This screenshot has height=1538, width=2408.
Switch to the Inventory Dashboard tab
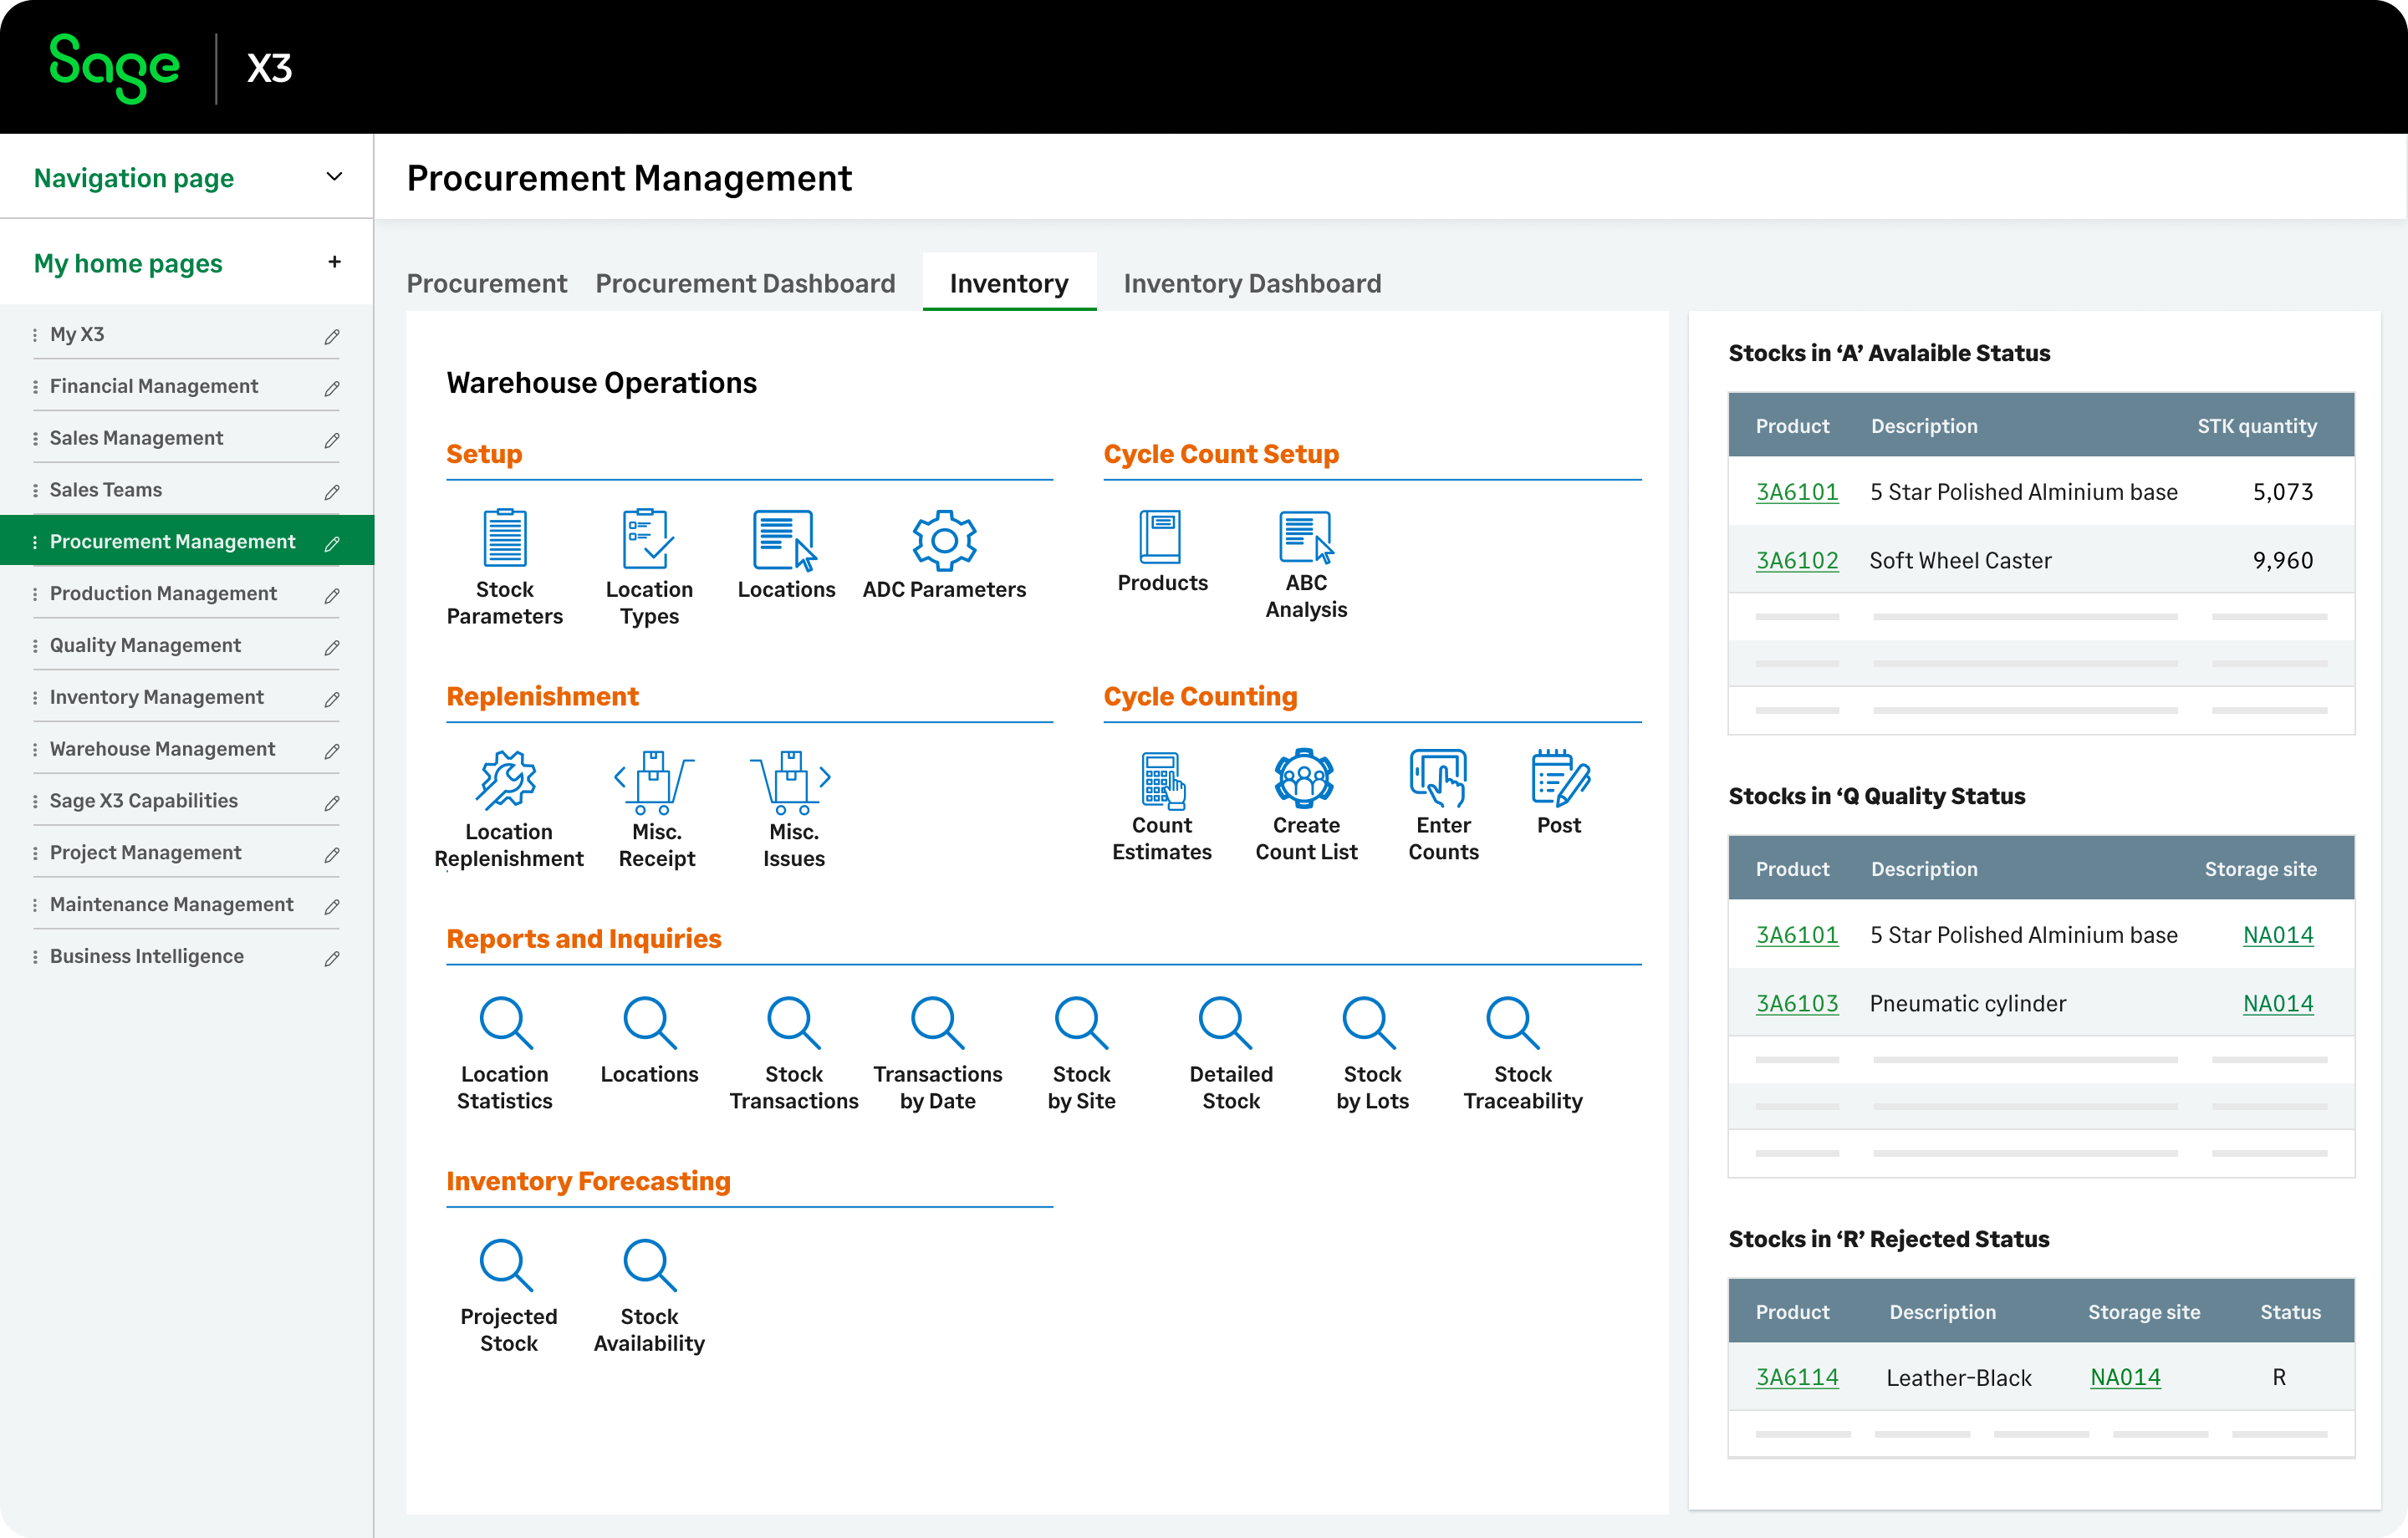(x=1252, y=283)
